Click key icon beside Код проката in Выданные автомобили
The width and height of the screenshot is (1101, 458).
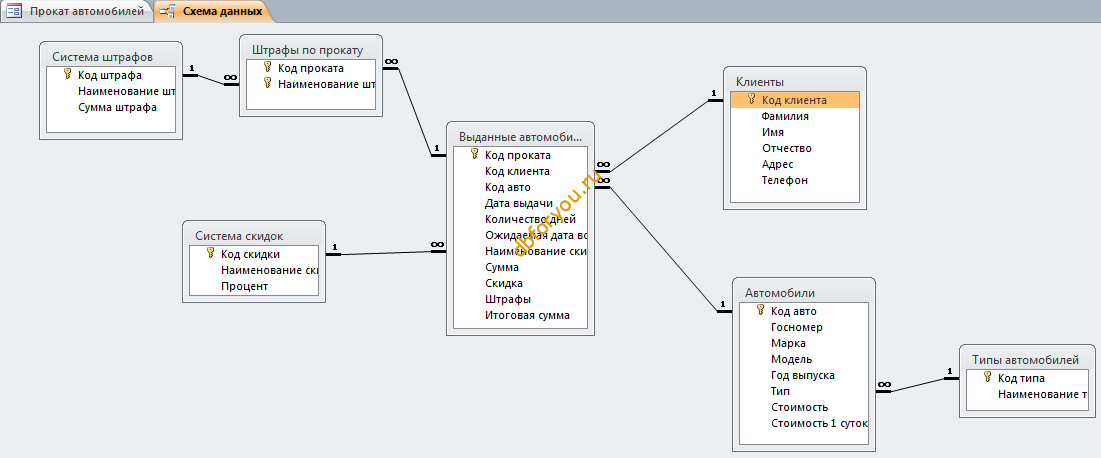475,155
